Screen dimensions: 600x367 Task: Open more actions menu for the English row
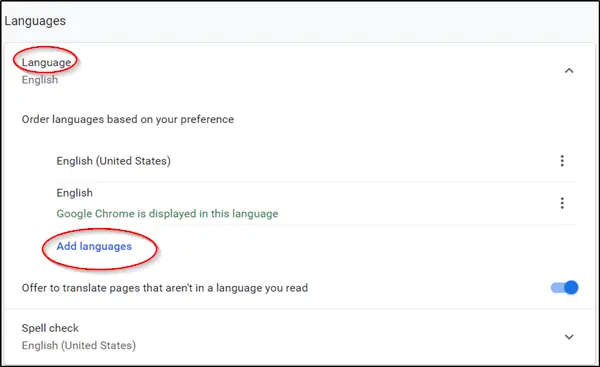tap(562, 203)
